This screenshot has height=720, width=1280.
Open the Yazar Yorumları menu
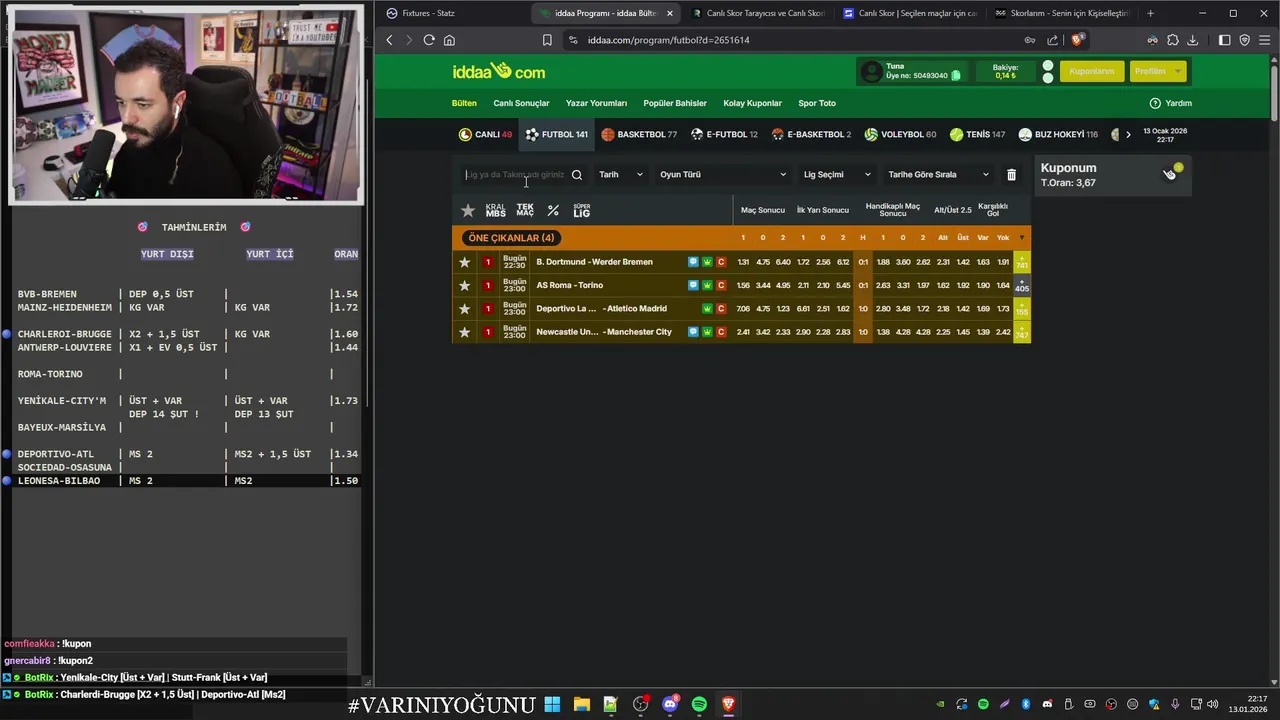[x=596, y=103]
